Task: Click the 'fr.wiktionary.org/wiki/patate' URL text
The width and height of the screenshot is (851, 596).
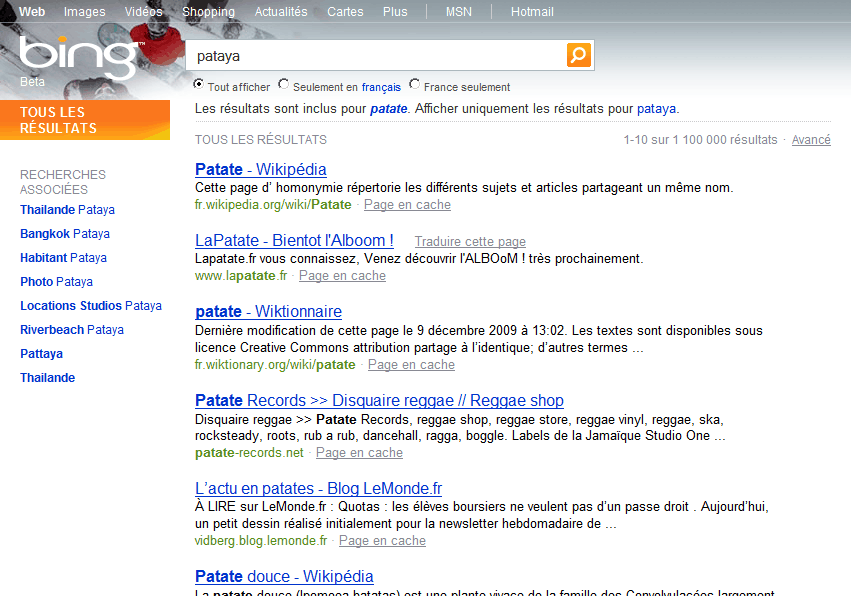Action: coord(275,365)
